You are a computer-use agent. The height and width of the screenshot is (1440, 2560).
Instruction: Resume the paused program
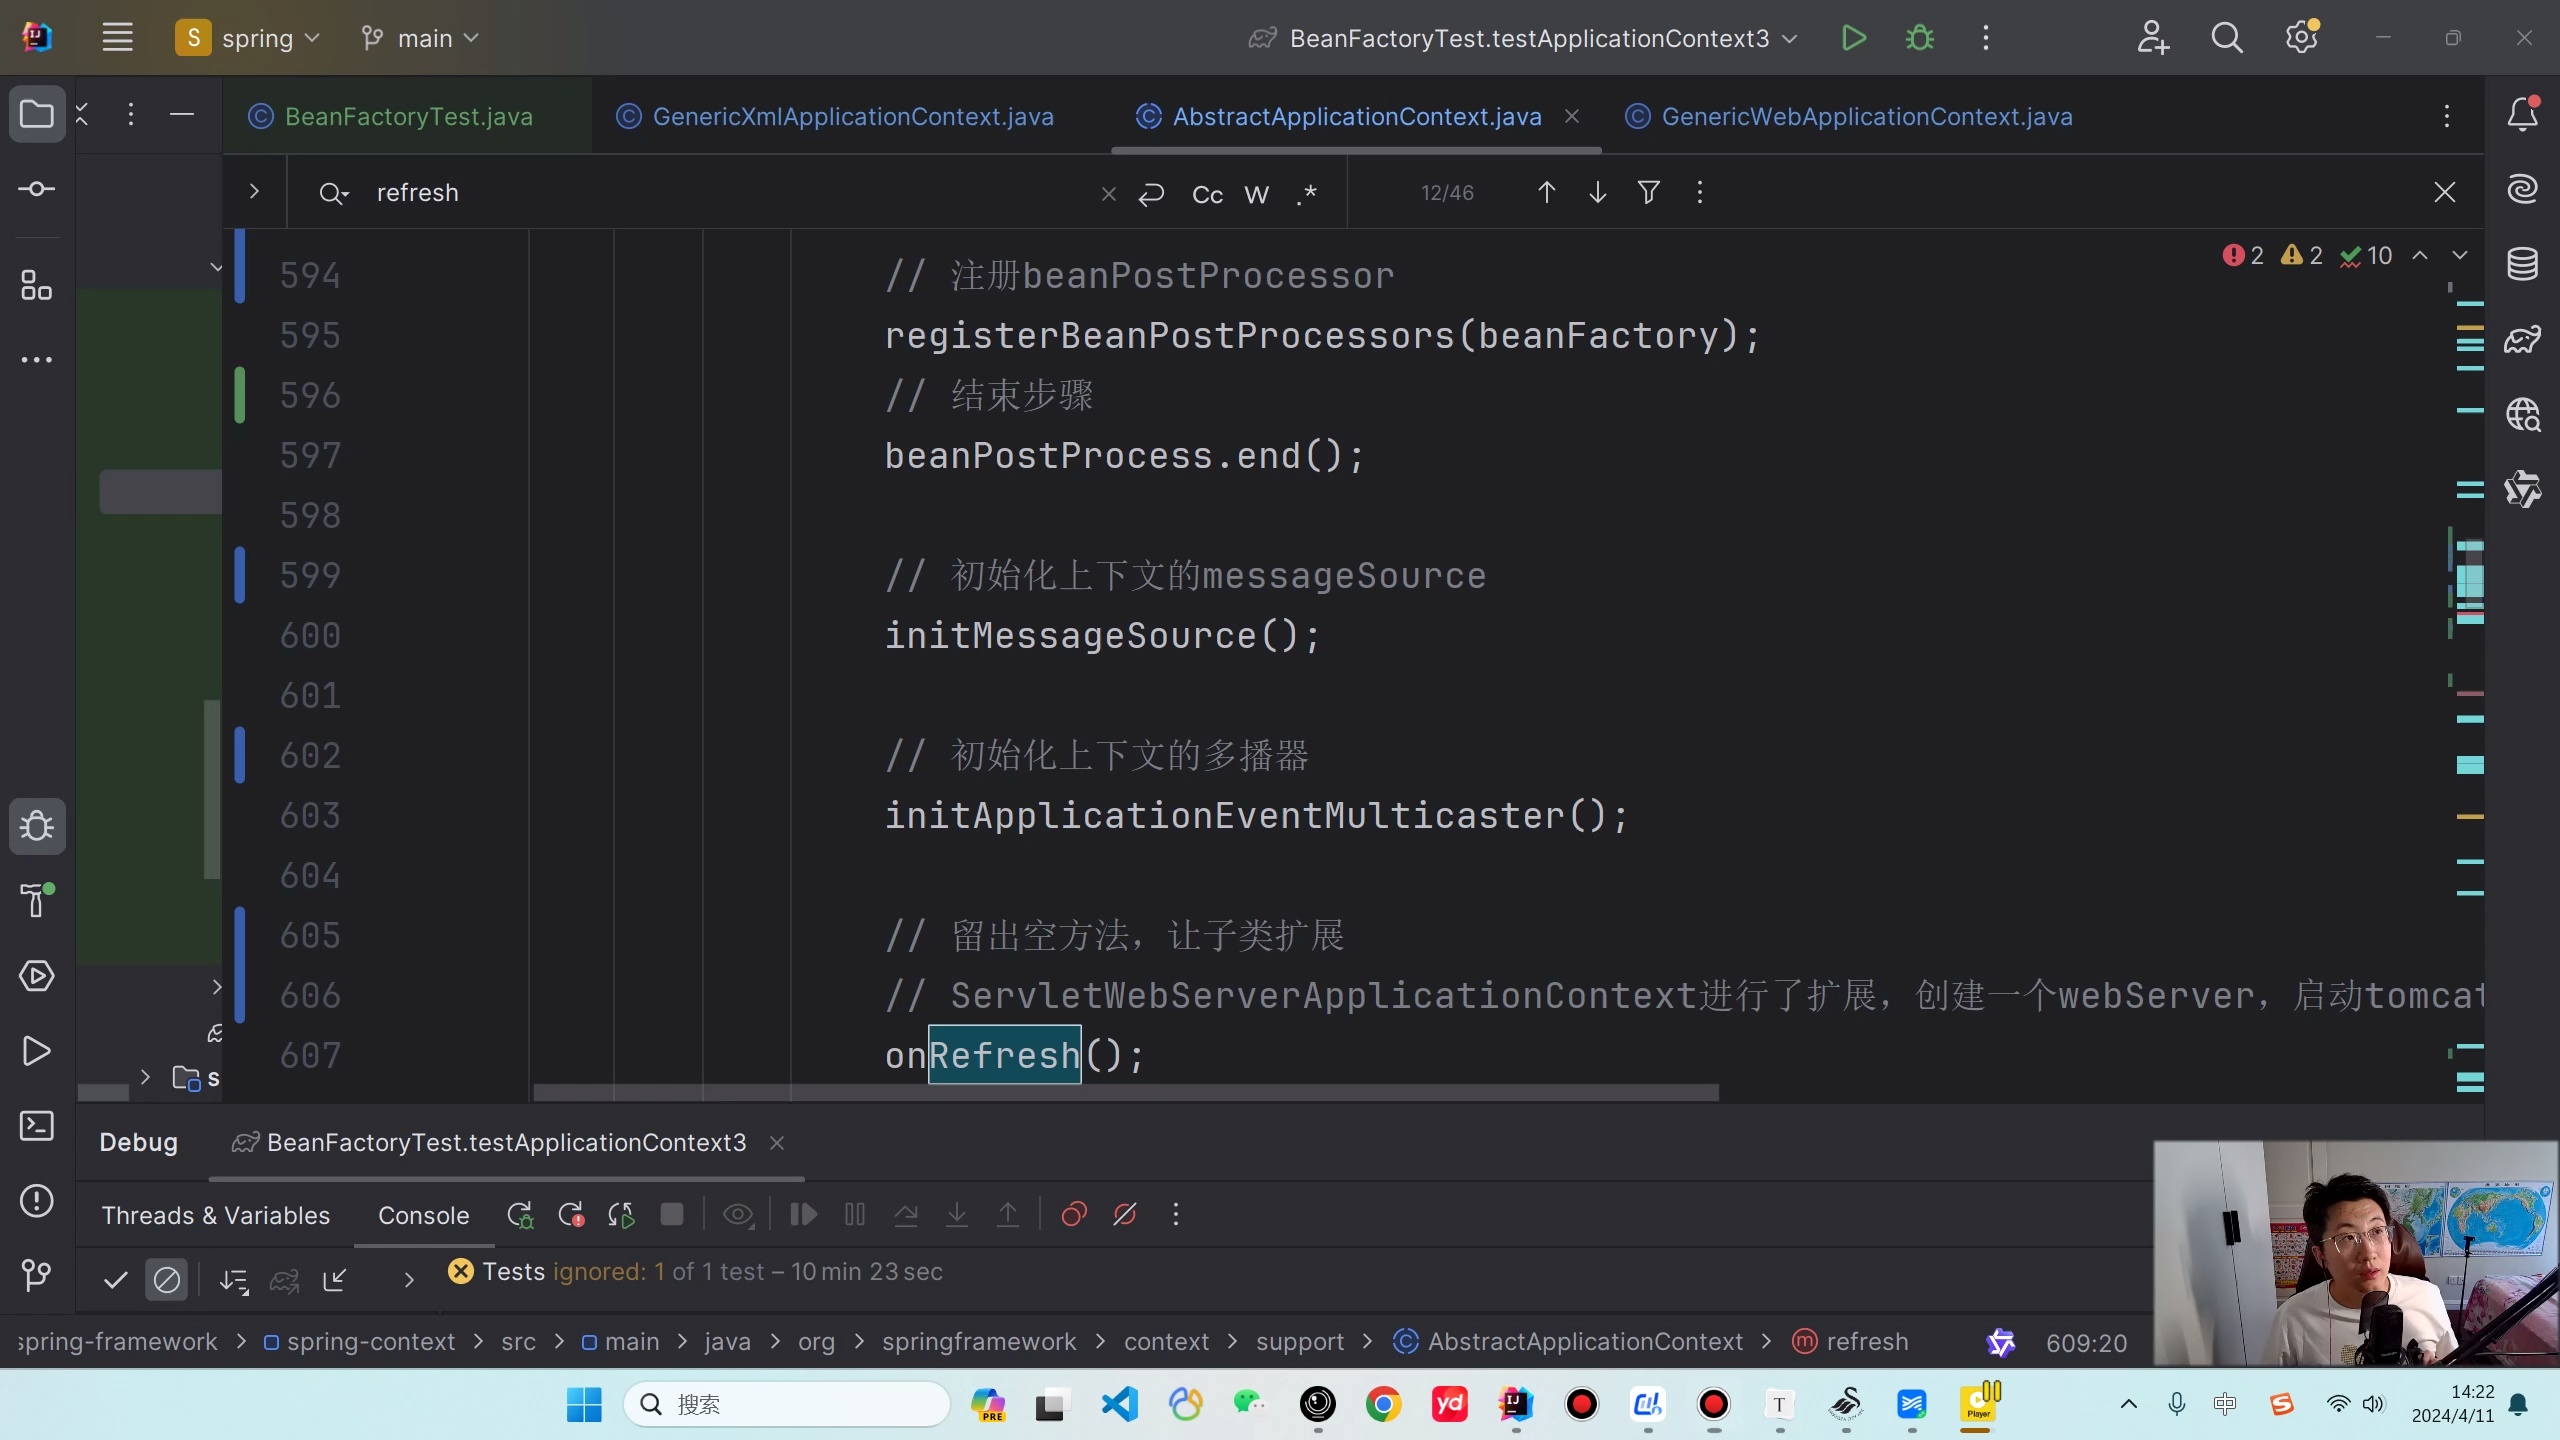[803, 1215]
